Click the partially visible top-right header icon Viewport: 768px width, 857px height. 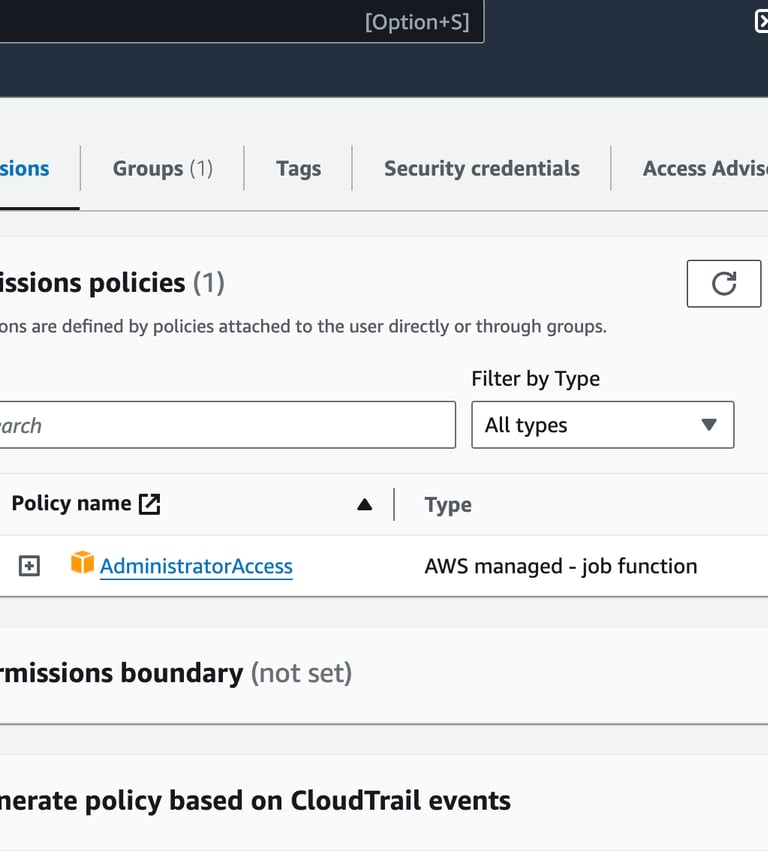[761, 22]
